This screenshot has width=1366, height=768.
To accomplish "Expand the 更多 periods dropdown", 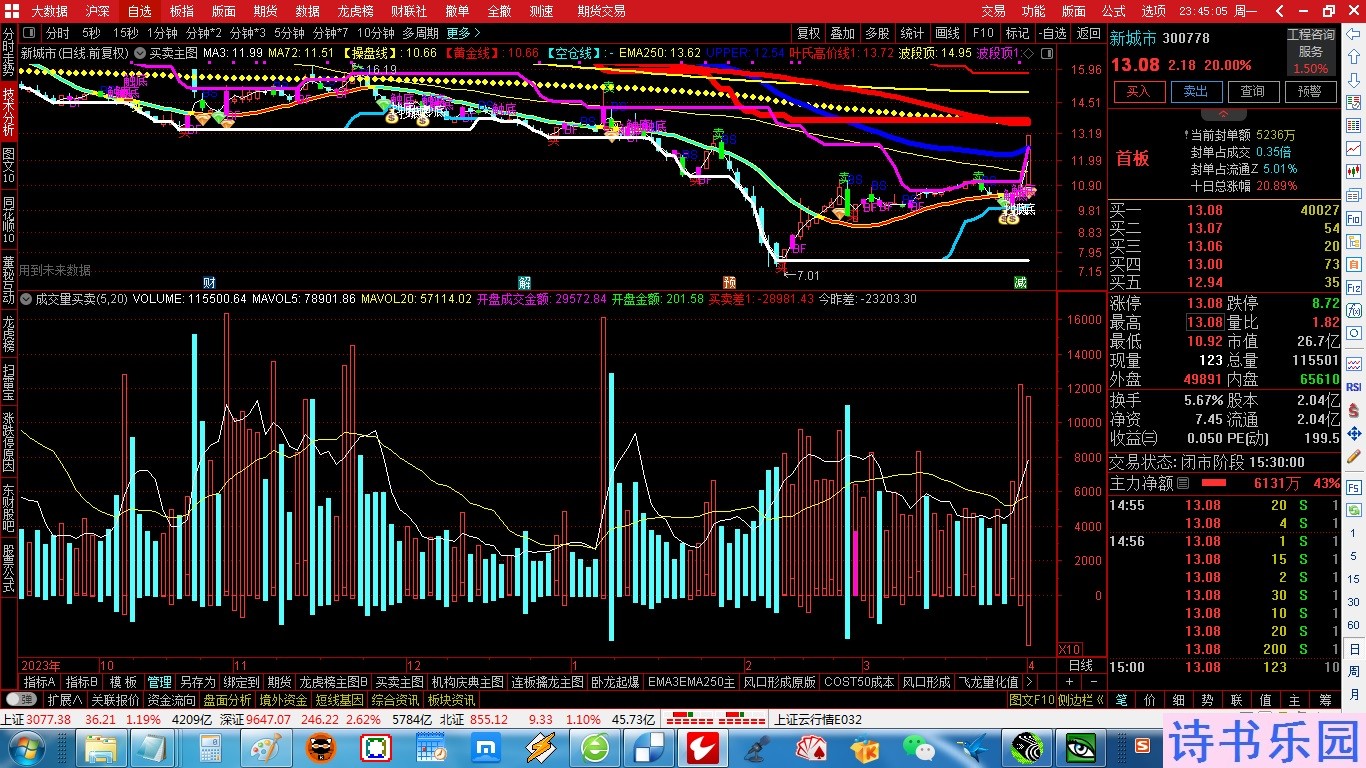I will pos(462,33).
